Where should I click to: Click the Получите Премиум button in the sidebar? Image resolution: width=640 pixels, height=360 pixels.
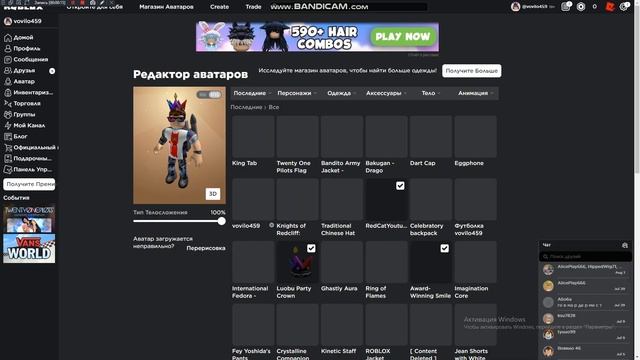pyautogui.click(x=29, y=184)
